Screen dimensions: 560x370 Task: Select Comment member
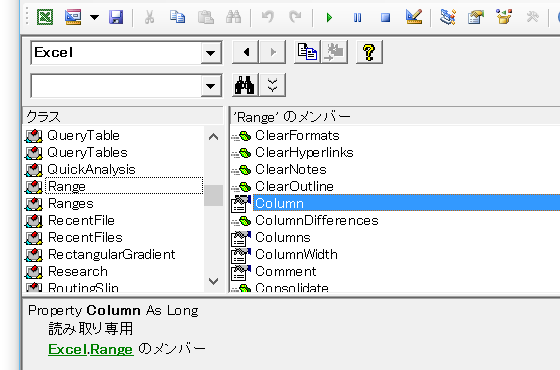286,271
